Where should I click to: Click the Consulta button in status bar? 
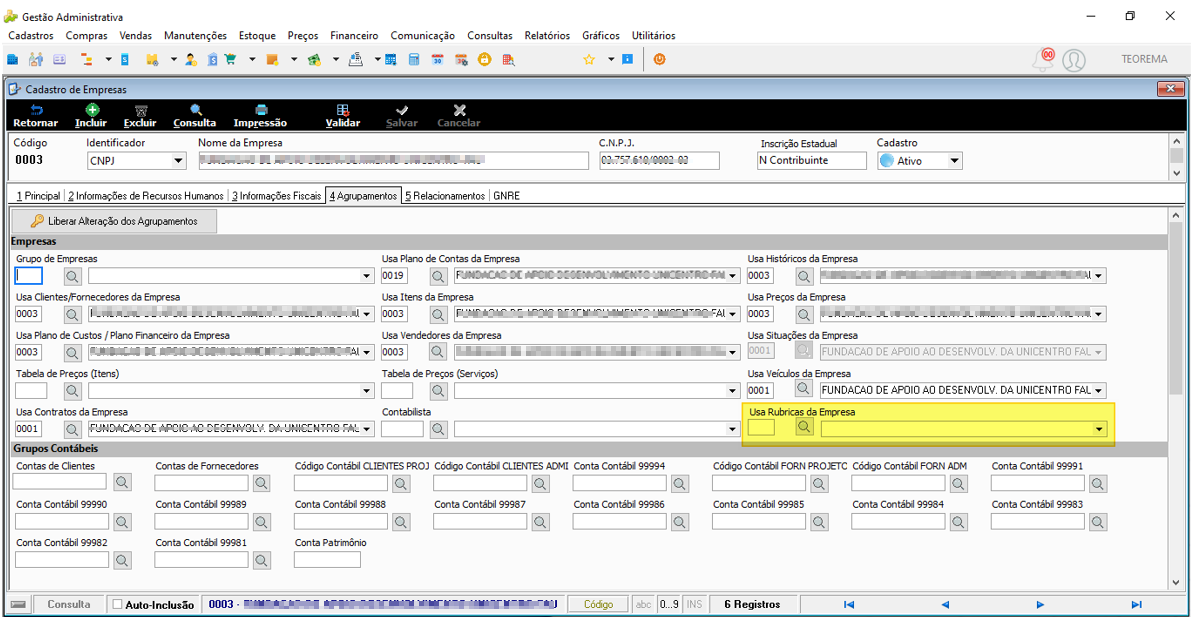(69, 605)
